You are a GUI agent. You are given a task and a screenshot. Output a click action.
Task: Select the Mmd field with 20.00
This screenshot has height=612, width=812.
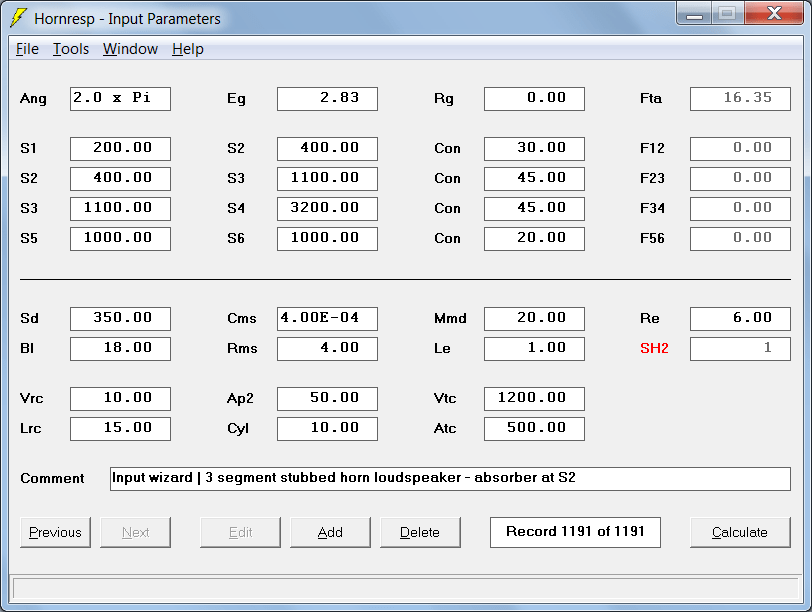point(534,318)
